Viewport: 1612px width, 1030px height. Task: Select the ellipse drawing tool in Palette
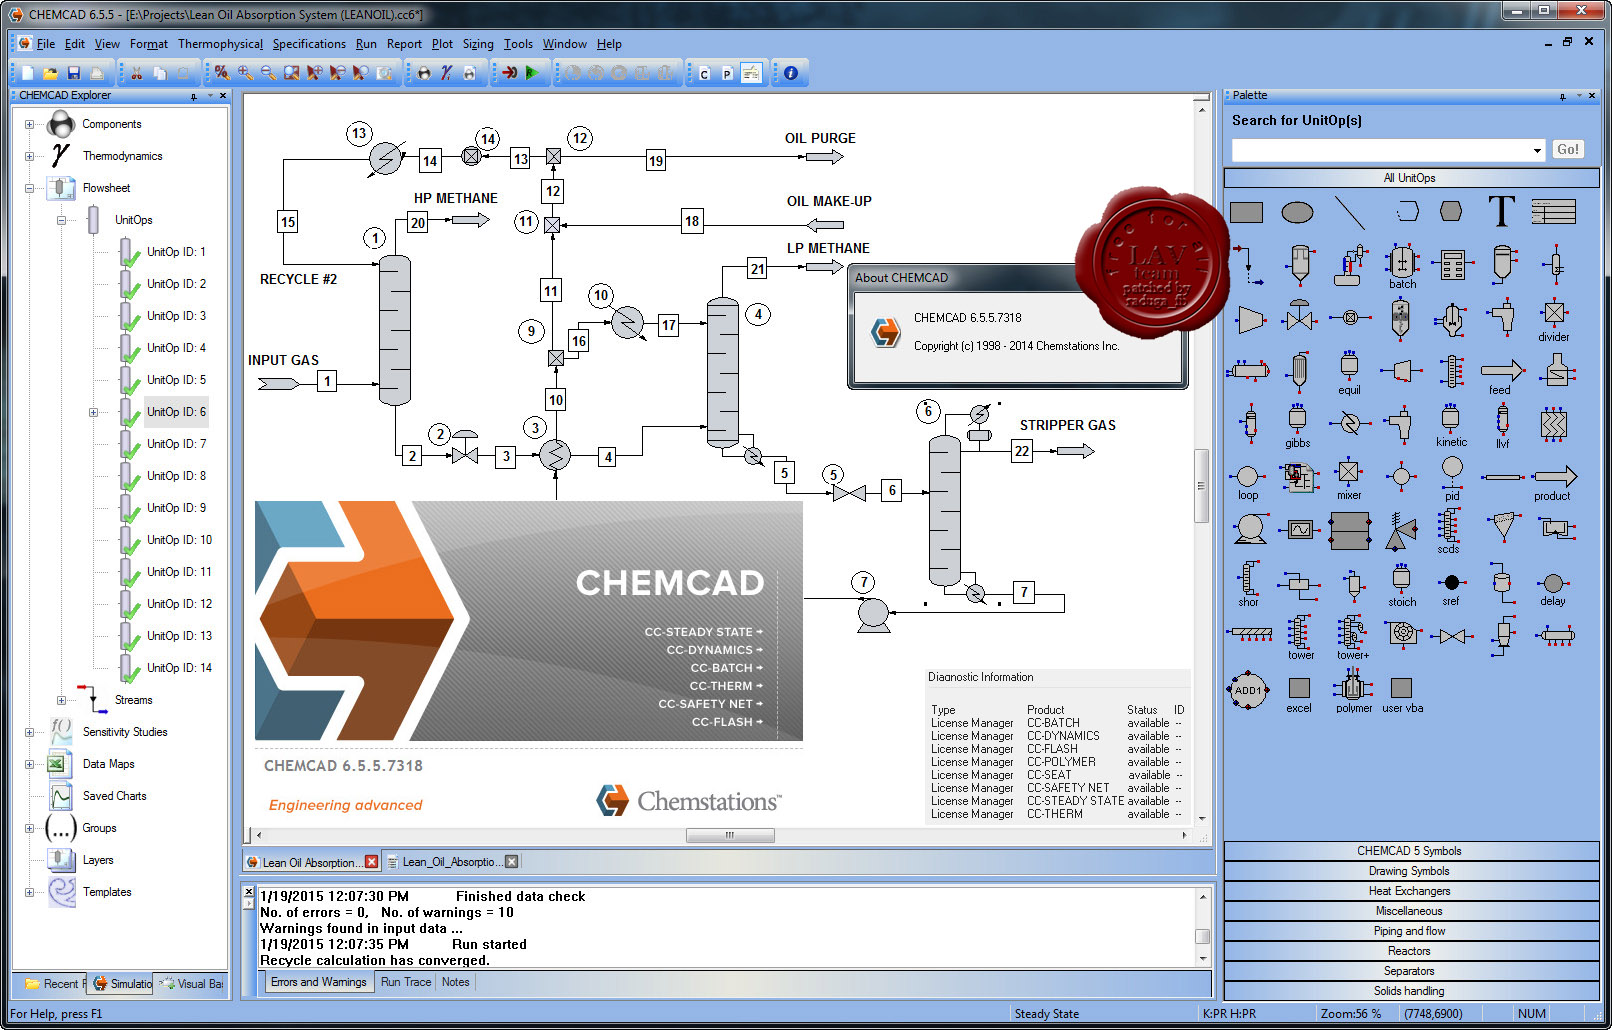(x=1297, y=212)
